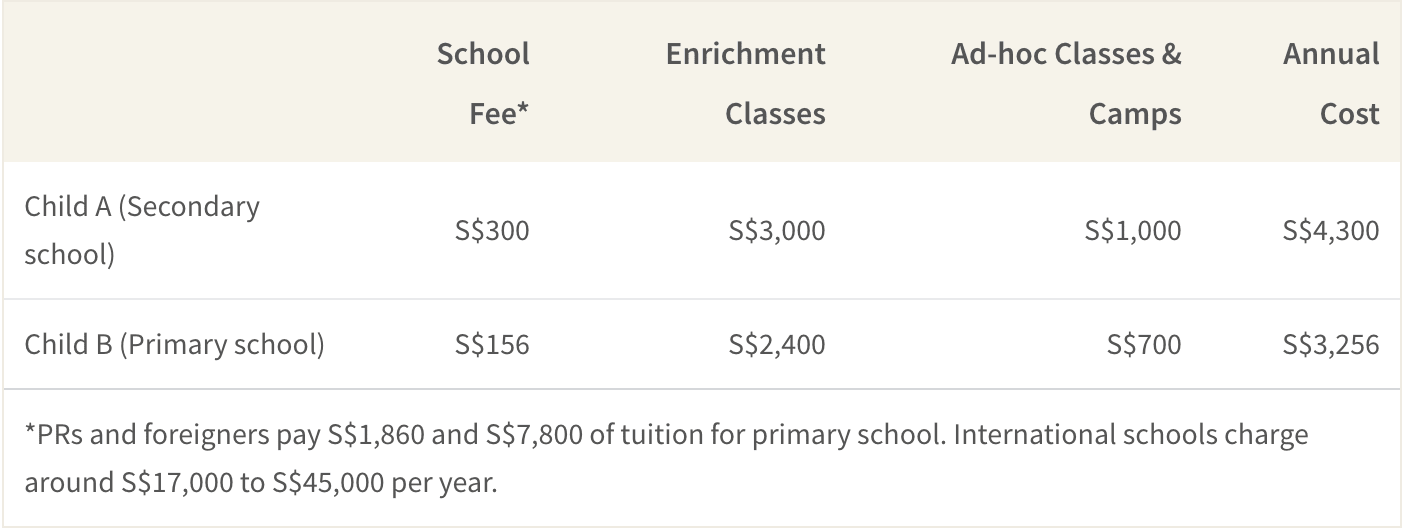Select the S$1,000 ad-hoc classes cell
The image size is (1402, 530).
point(1133,231)
